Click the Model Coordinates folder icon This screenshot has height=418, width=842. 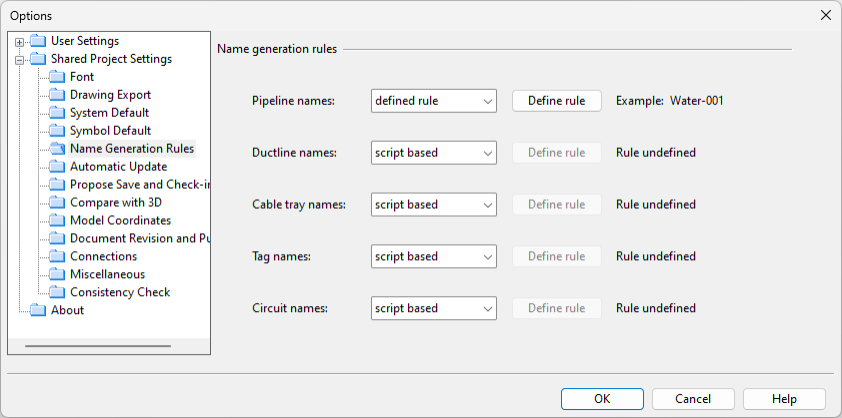coord(58,221)
